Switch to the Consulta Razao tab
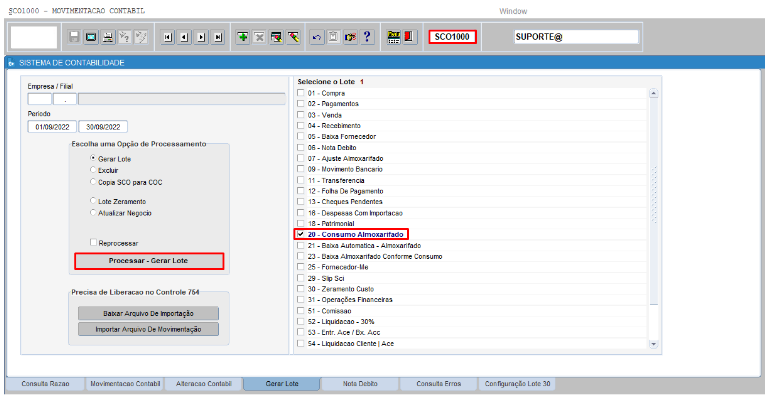Screen dimensions: 767x395 click(x=45, y=384)
